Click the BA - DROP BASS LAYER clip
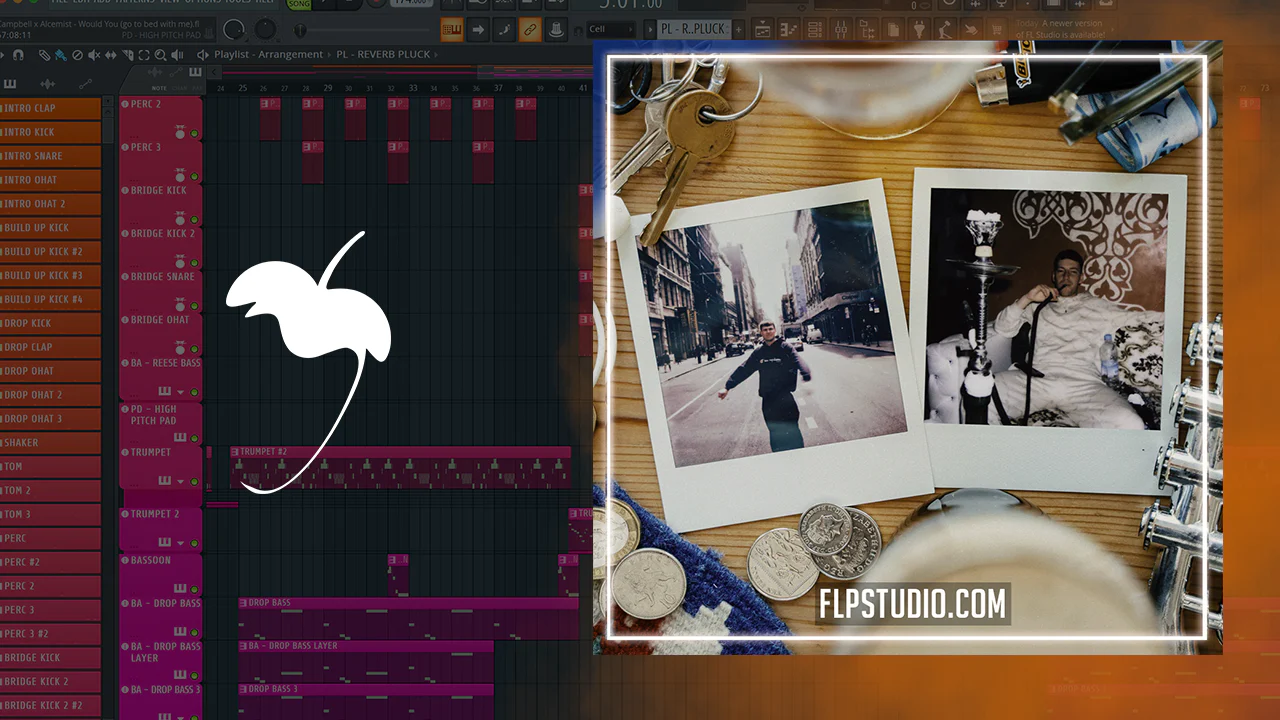Screen dimensions: 1280x720 click(x=366, y=662)
